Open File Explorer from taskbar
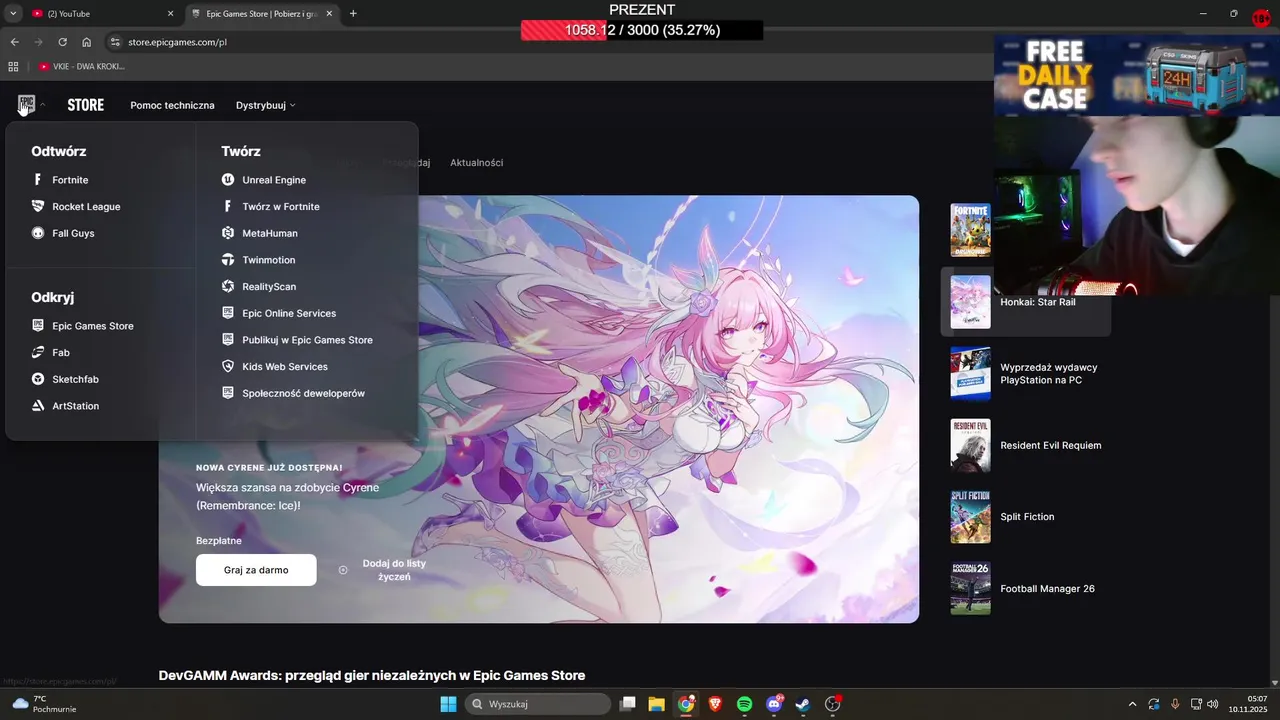 pos(656,704)
